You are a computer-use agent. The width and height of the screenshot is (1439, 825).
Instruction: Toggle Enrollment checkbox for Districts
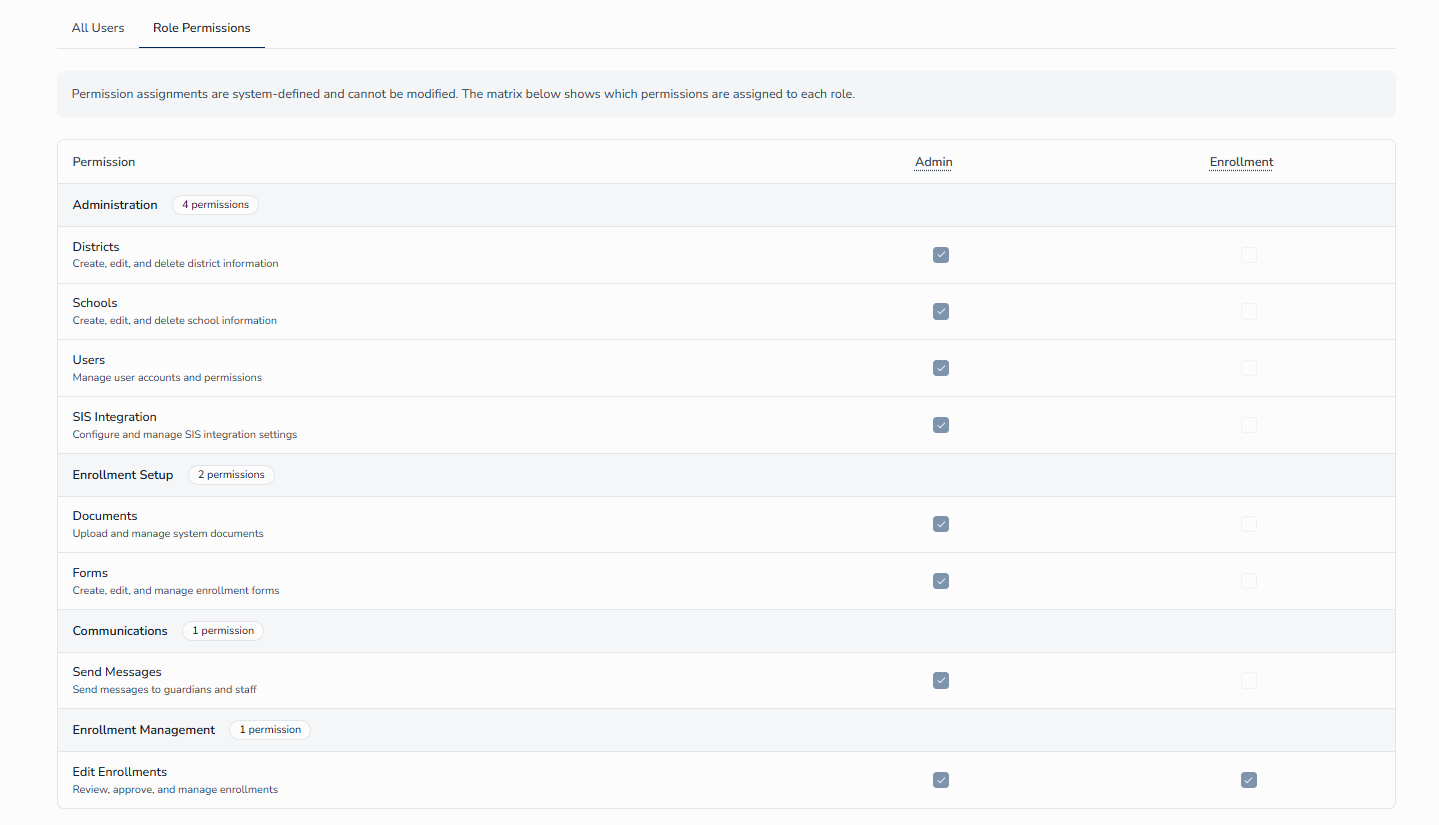pyautogui.click(x=1249, y=255)
